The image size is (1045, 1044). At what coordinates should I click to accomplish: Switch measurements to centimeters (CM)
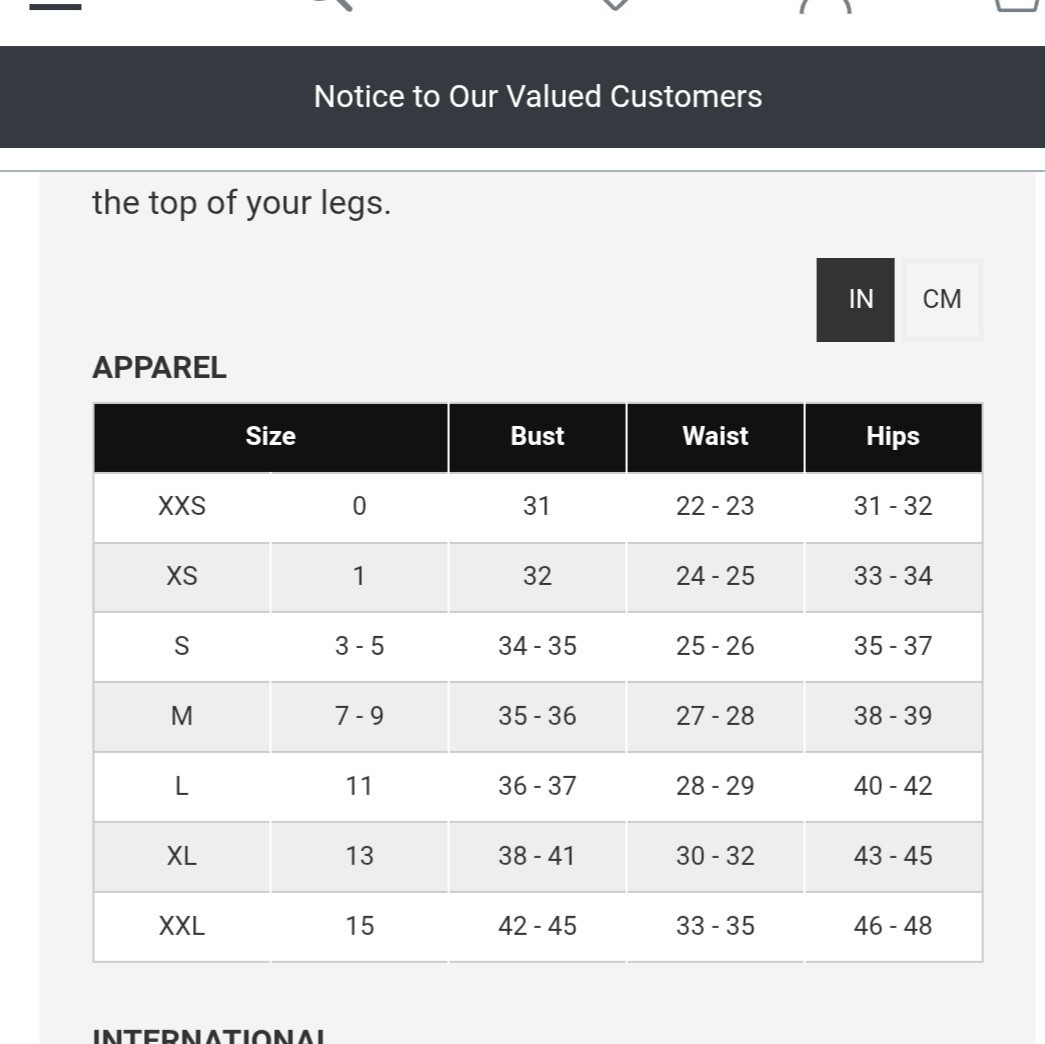click(942, 299)
